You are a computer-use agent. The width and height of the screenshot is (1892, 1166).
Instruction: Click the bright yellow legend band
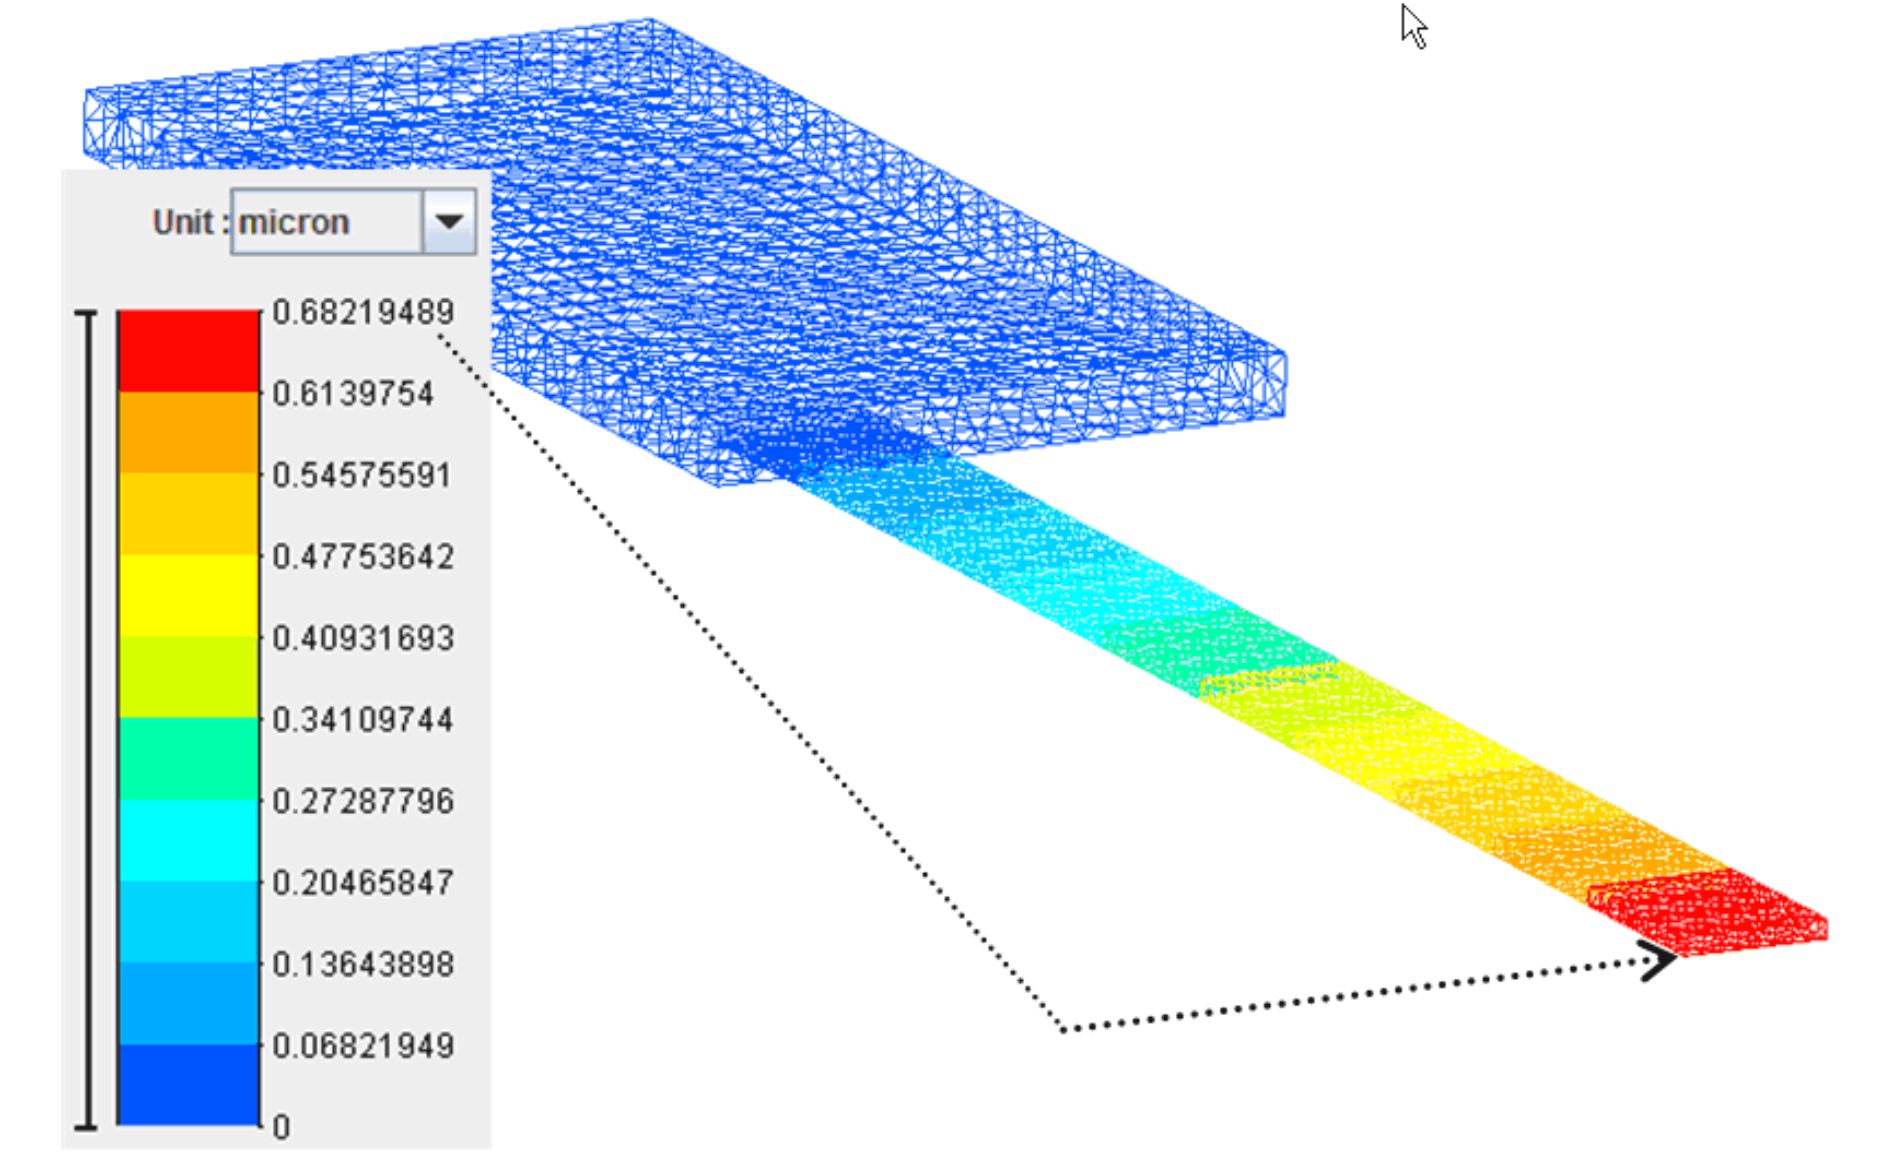pos(188,595)
